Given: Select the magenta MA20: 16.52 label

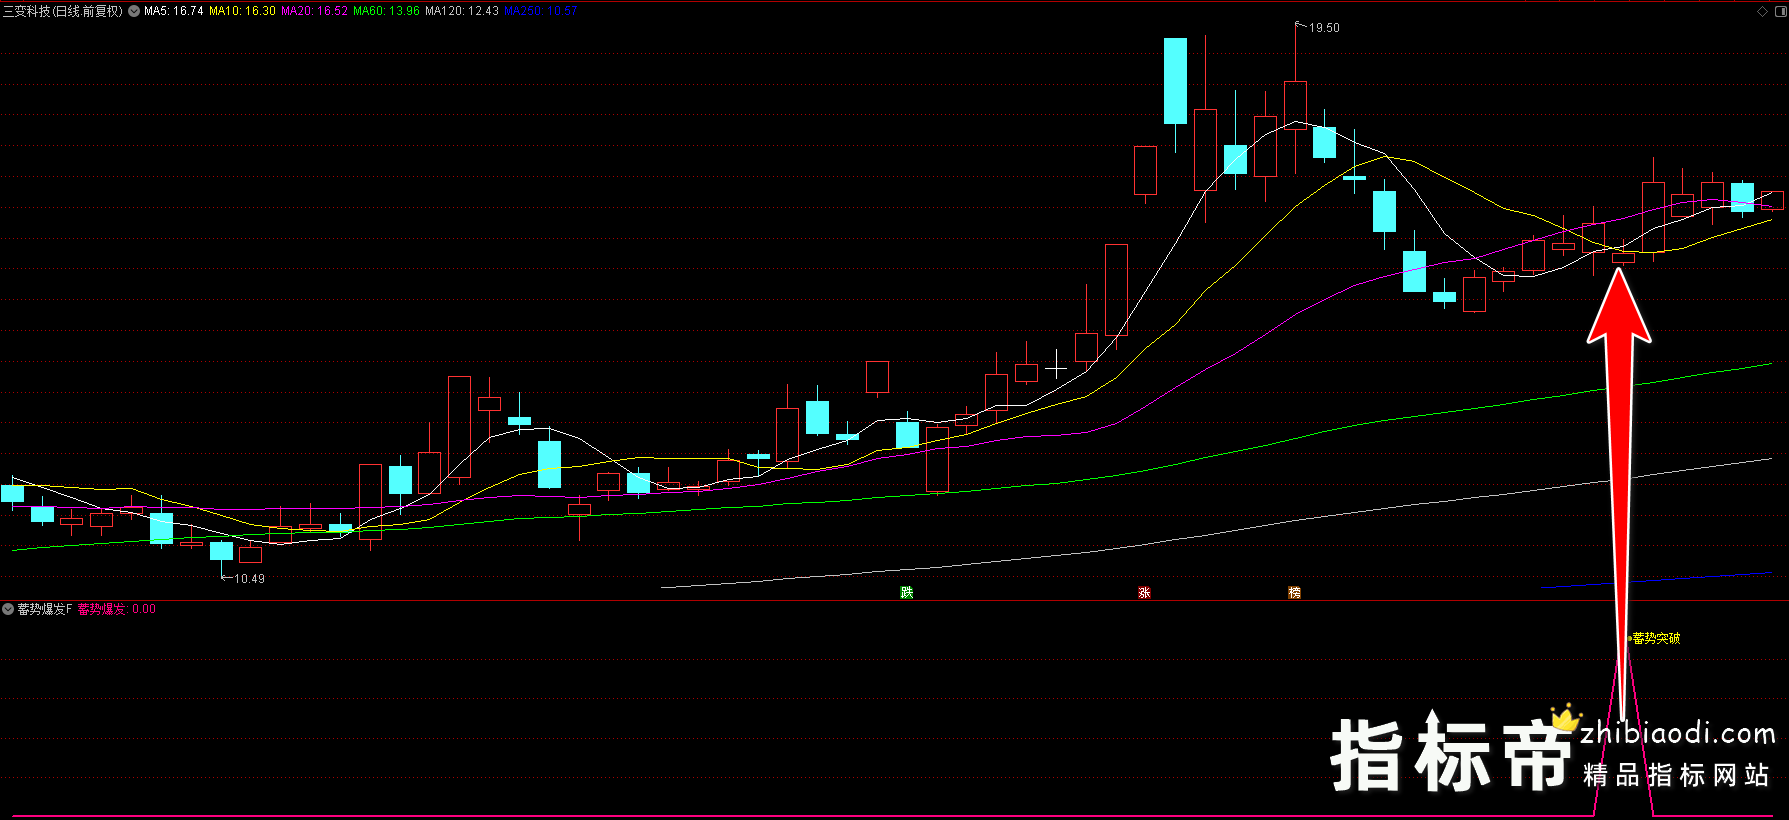Looking at the screenshot, I should click(x=314, y=12).
